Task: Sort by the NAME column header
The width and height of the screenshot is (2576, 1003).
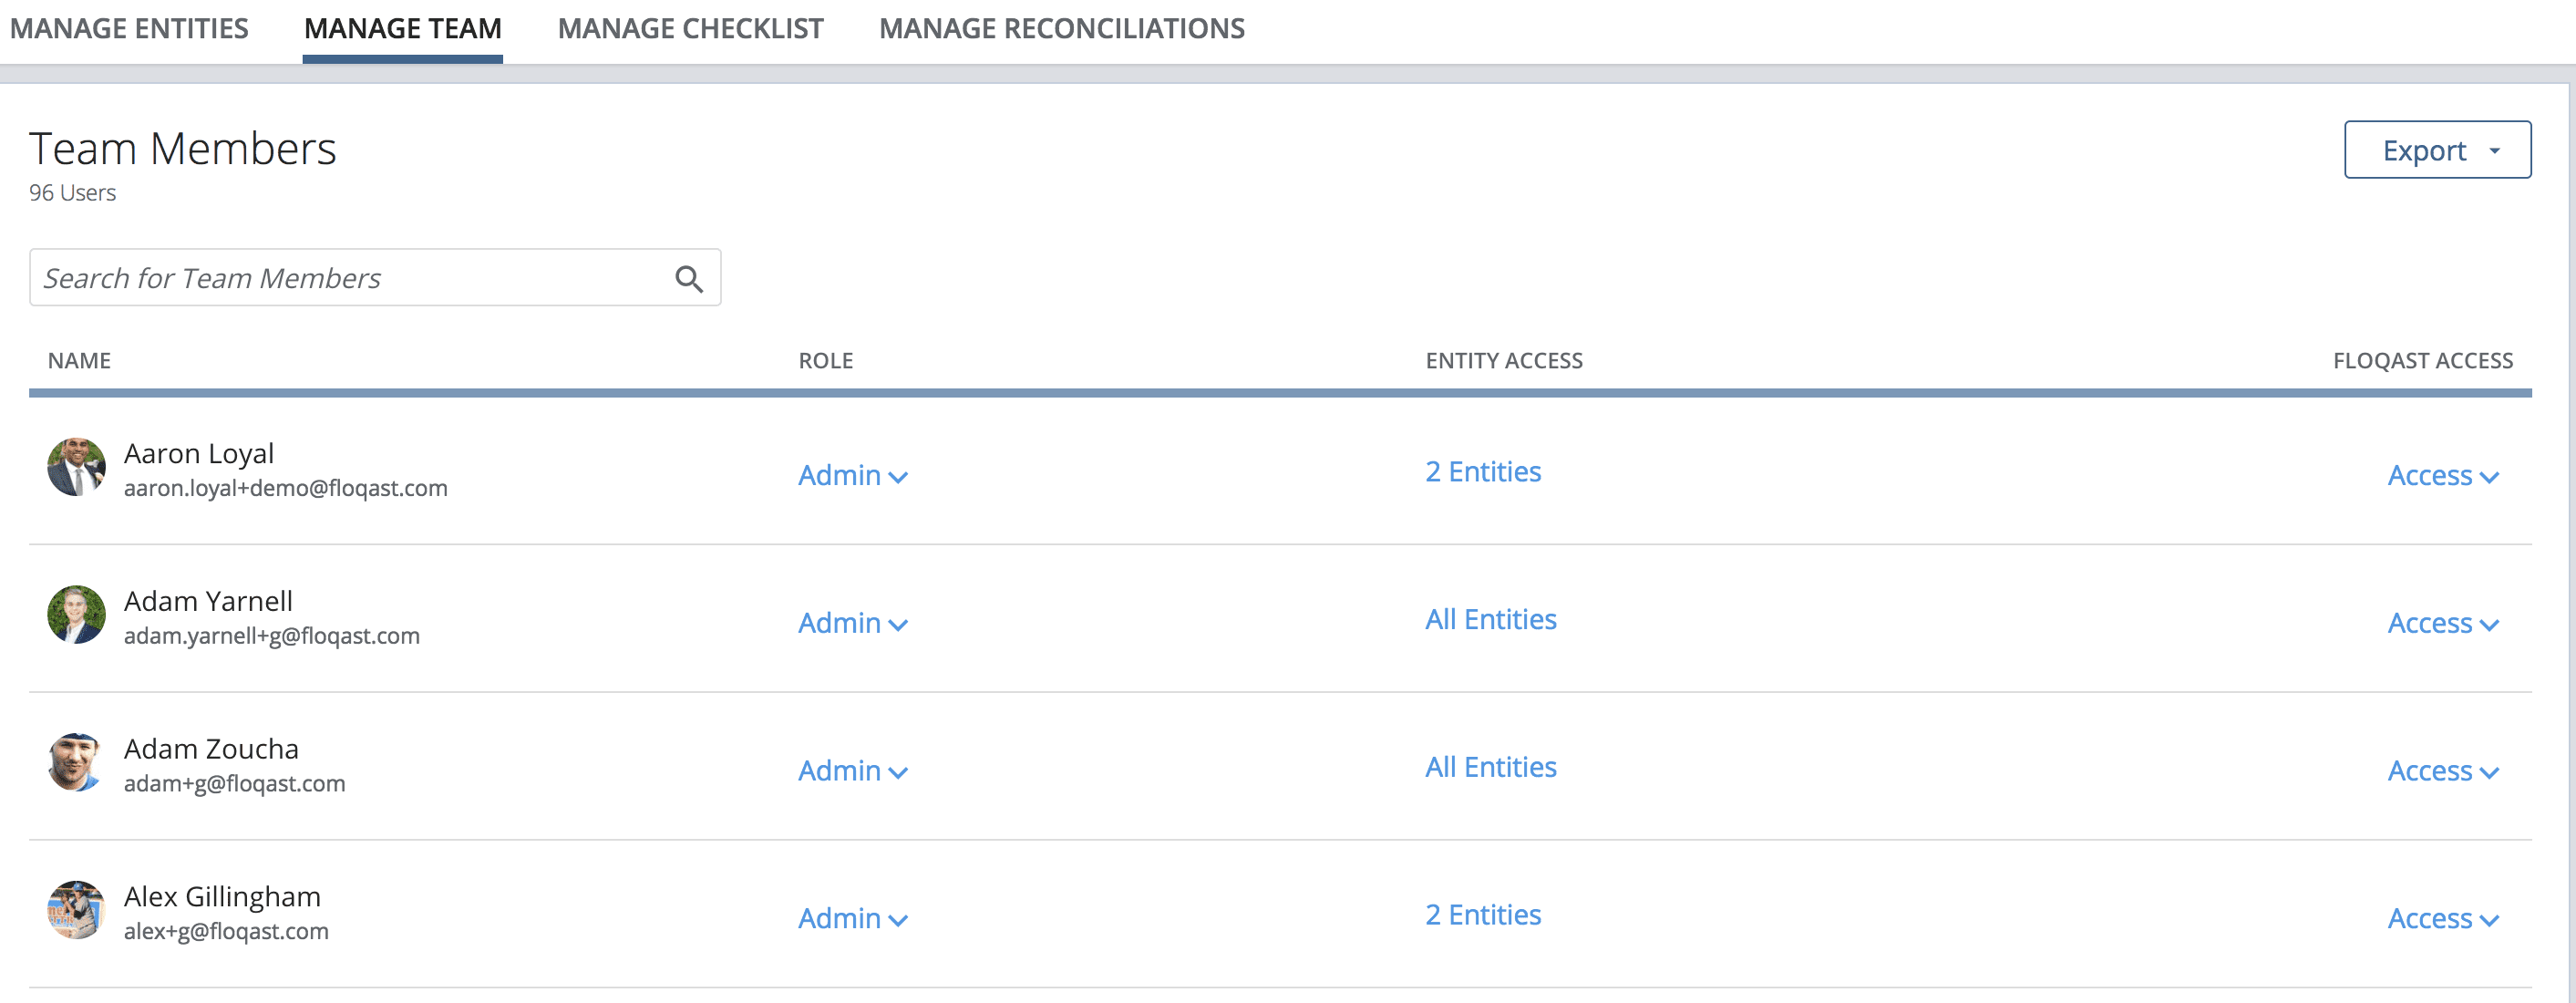Action: tap(79, 361)
